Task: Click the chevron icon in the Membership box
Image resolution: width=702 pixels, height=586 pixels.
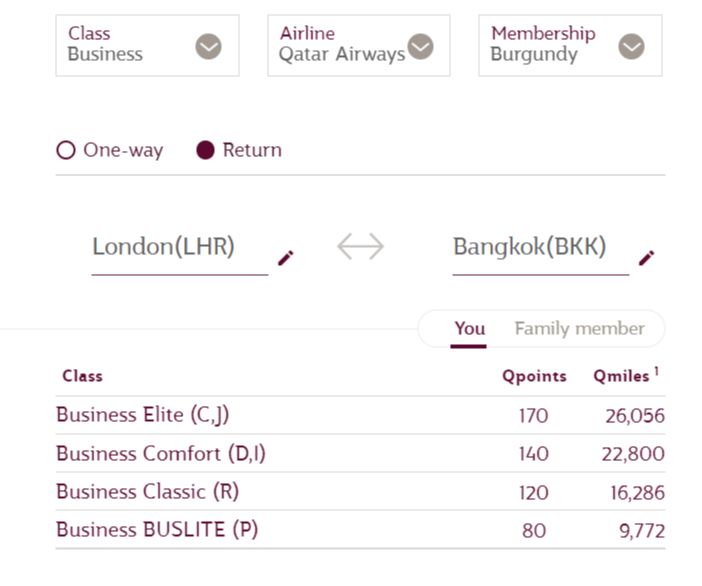Action: point(631,46)
